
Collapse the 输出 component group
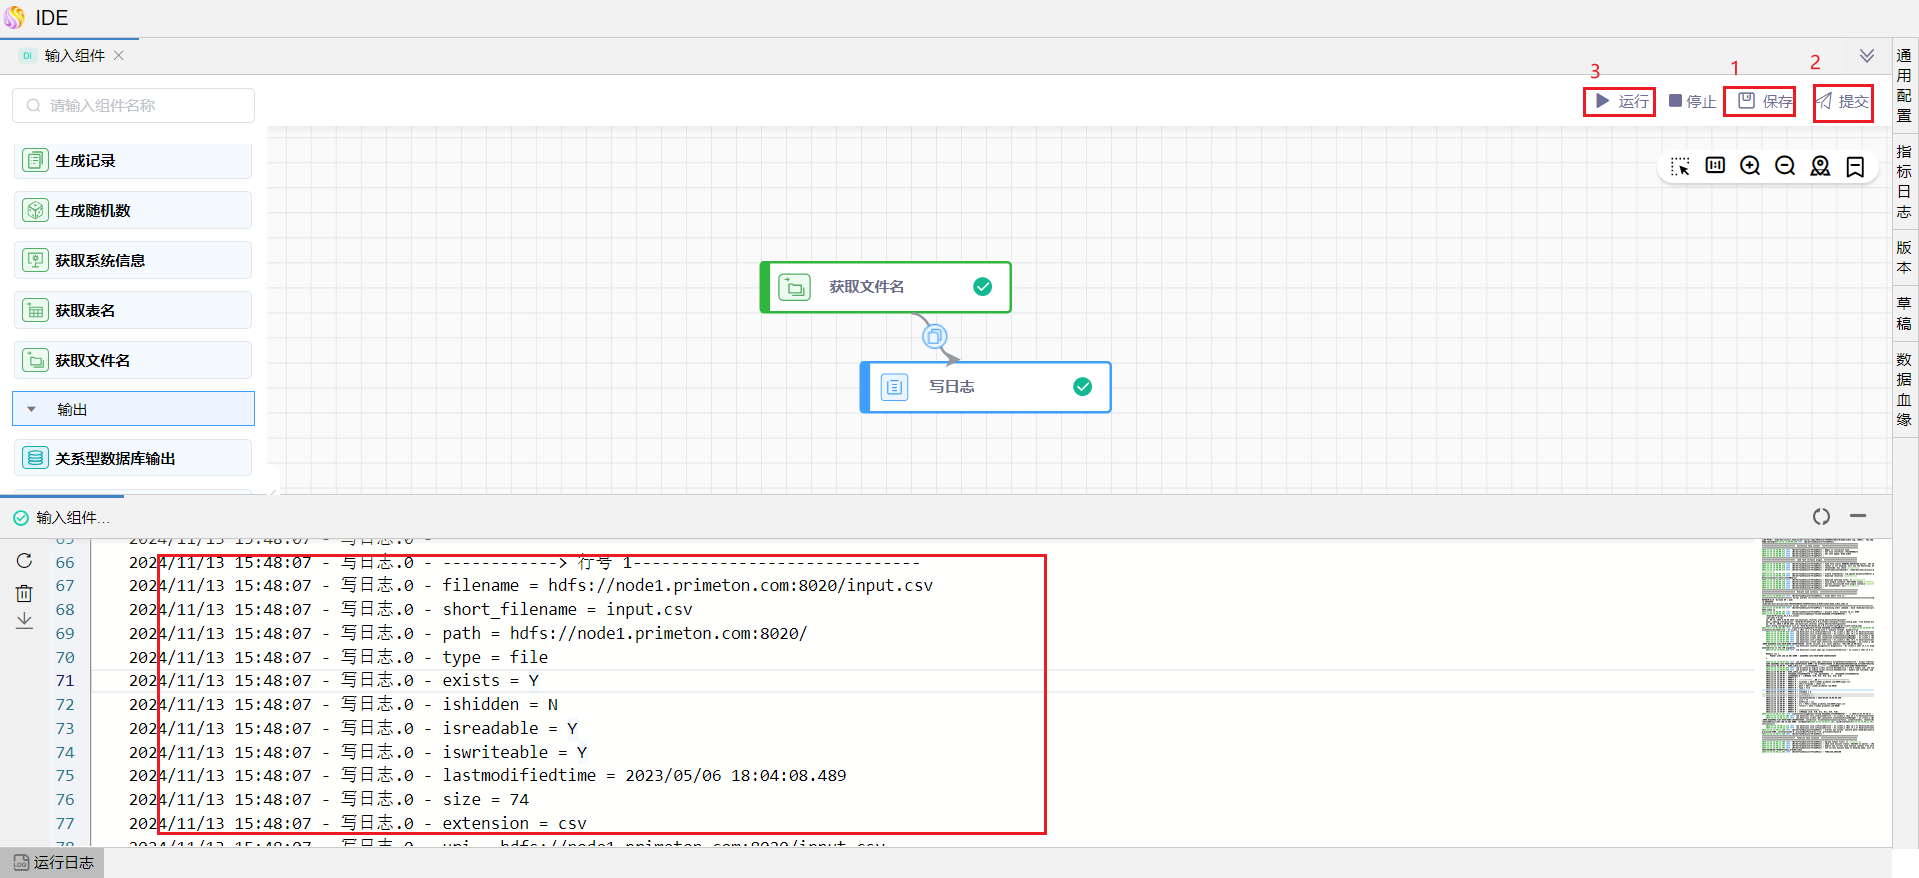(133, 408)
